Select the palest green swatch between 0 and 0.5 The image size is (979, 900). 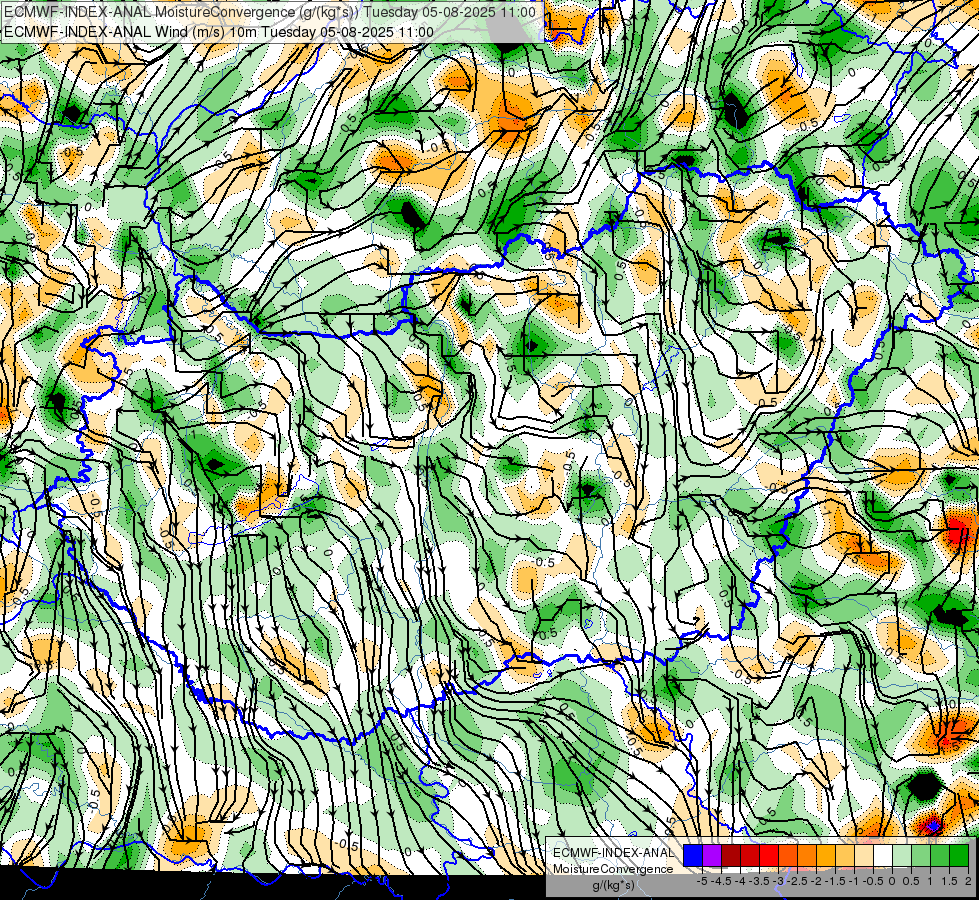point(902,856)
